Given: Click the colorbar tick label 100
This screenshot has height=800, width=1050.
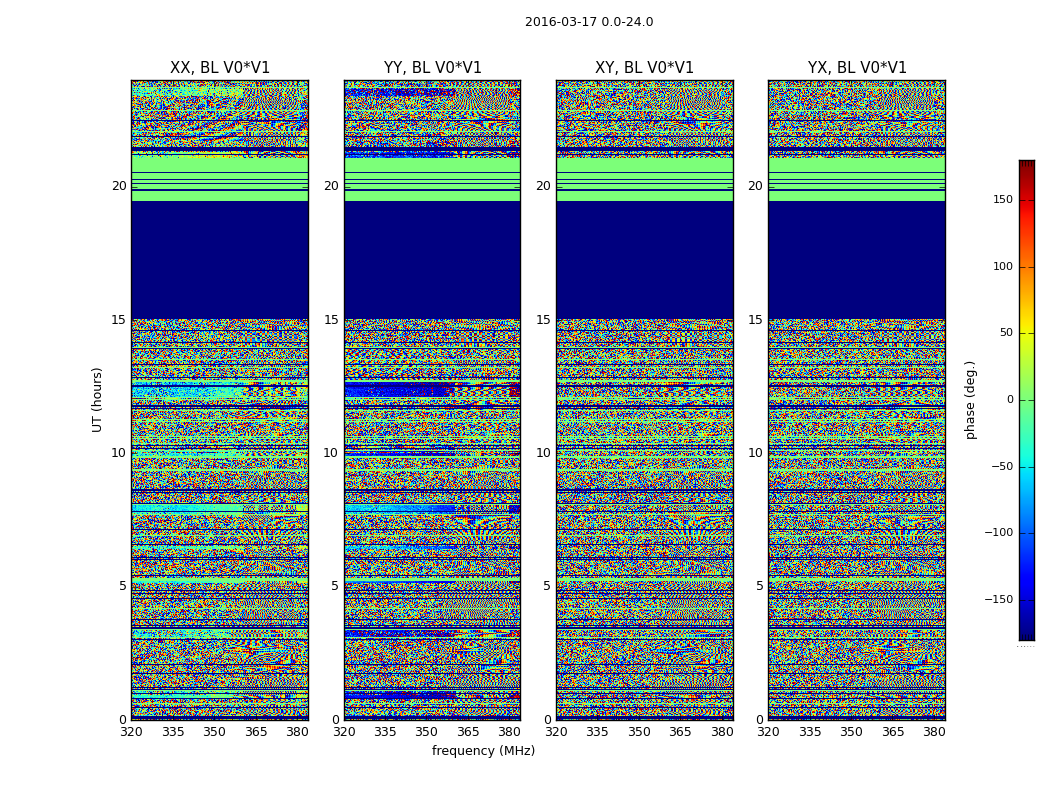Looking at the screenshot, I should point(1003,266).
